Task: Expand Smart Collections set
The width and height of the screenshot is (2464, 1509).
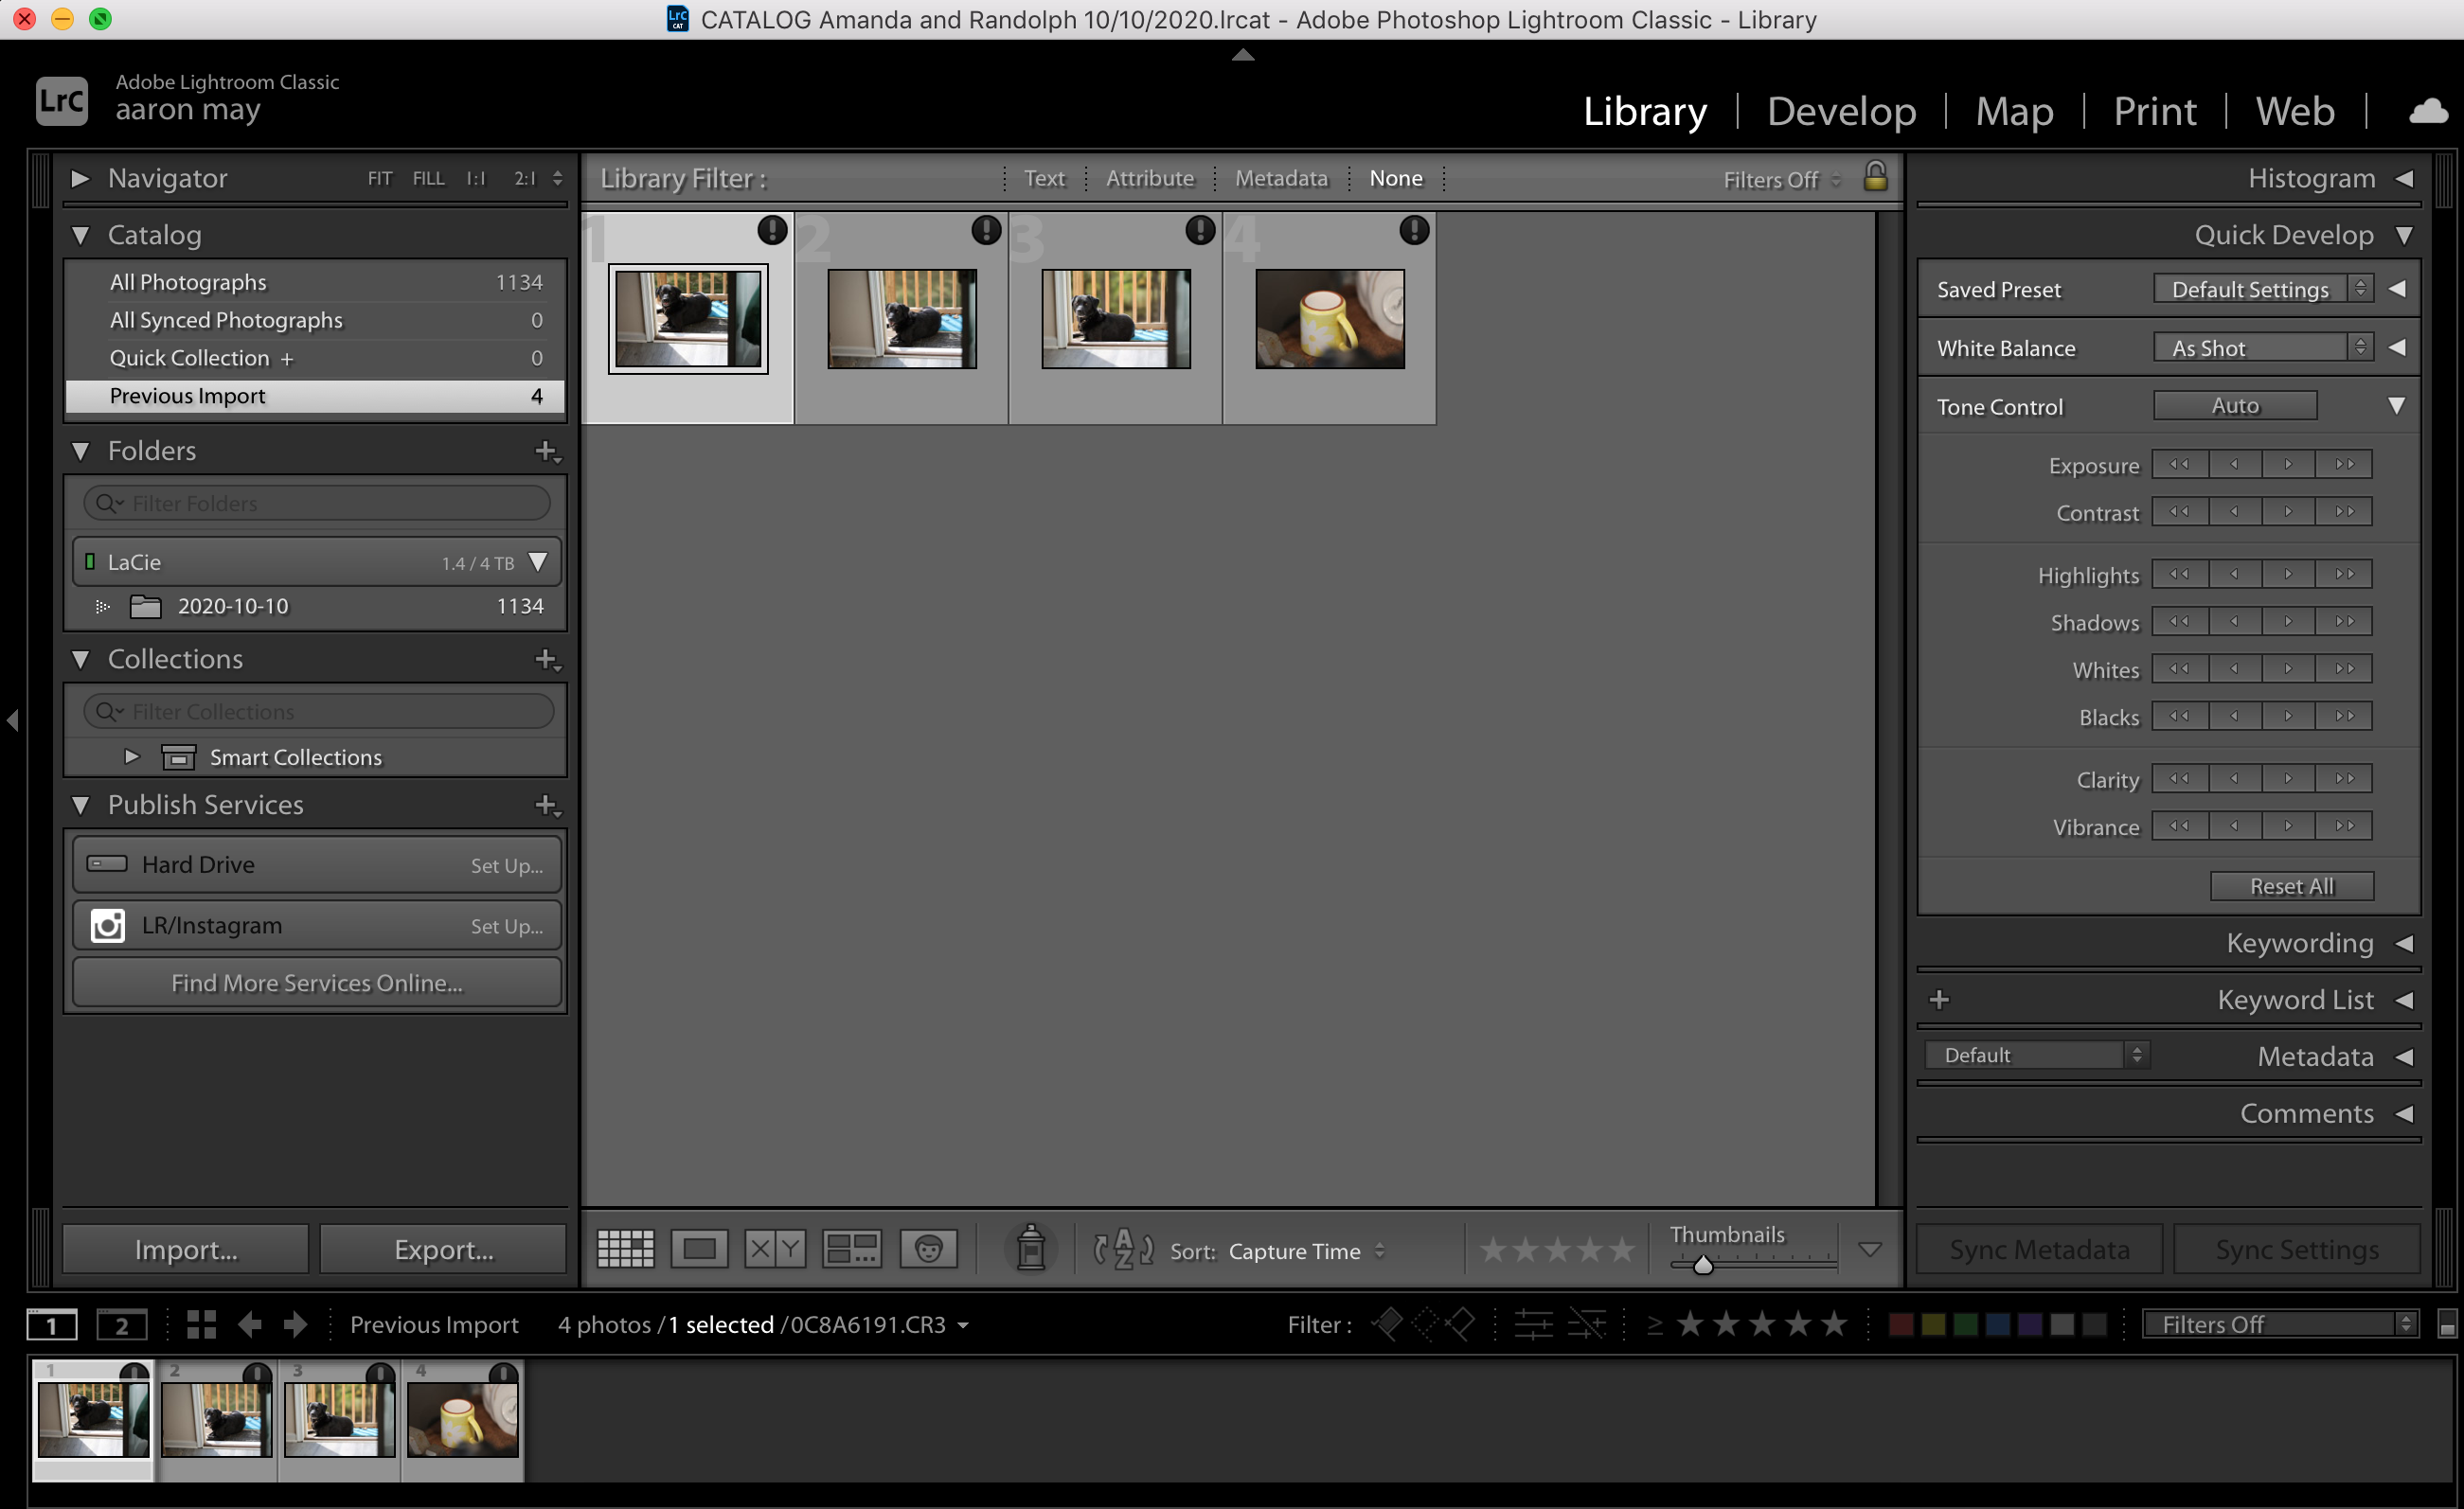Action: point(131,757)
